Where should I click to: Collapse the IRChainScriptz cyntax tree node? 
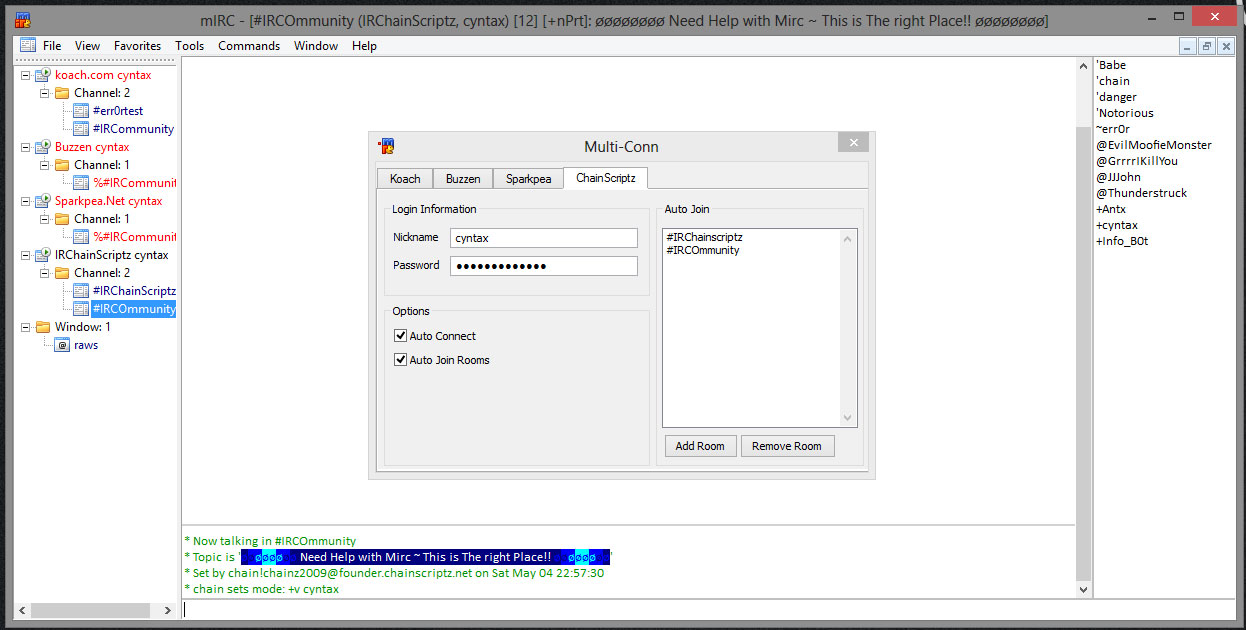(26, 255)
